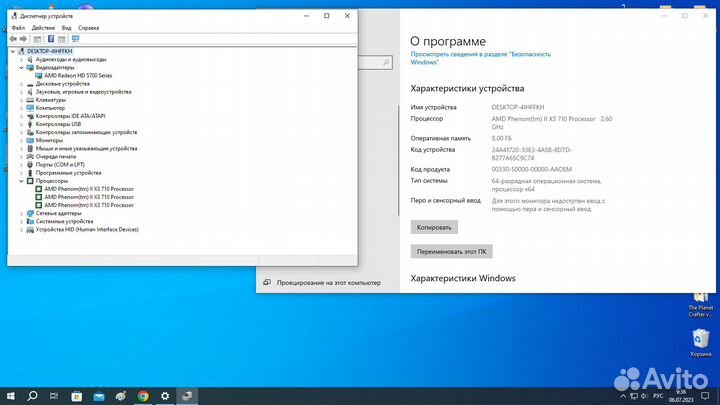720x405 pixels.
Task: Click the Settings sidebar scrollbar
Action: 398,160
